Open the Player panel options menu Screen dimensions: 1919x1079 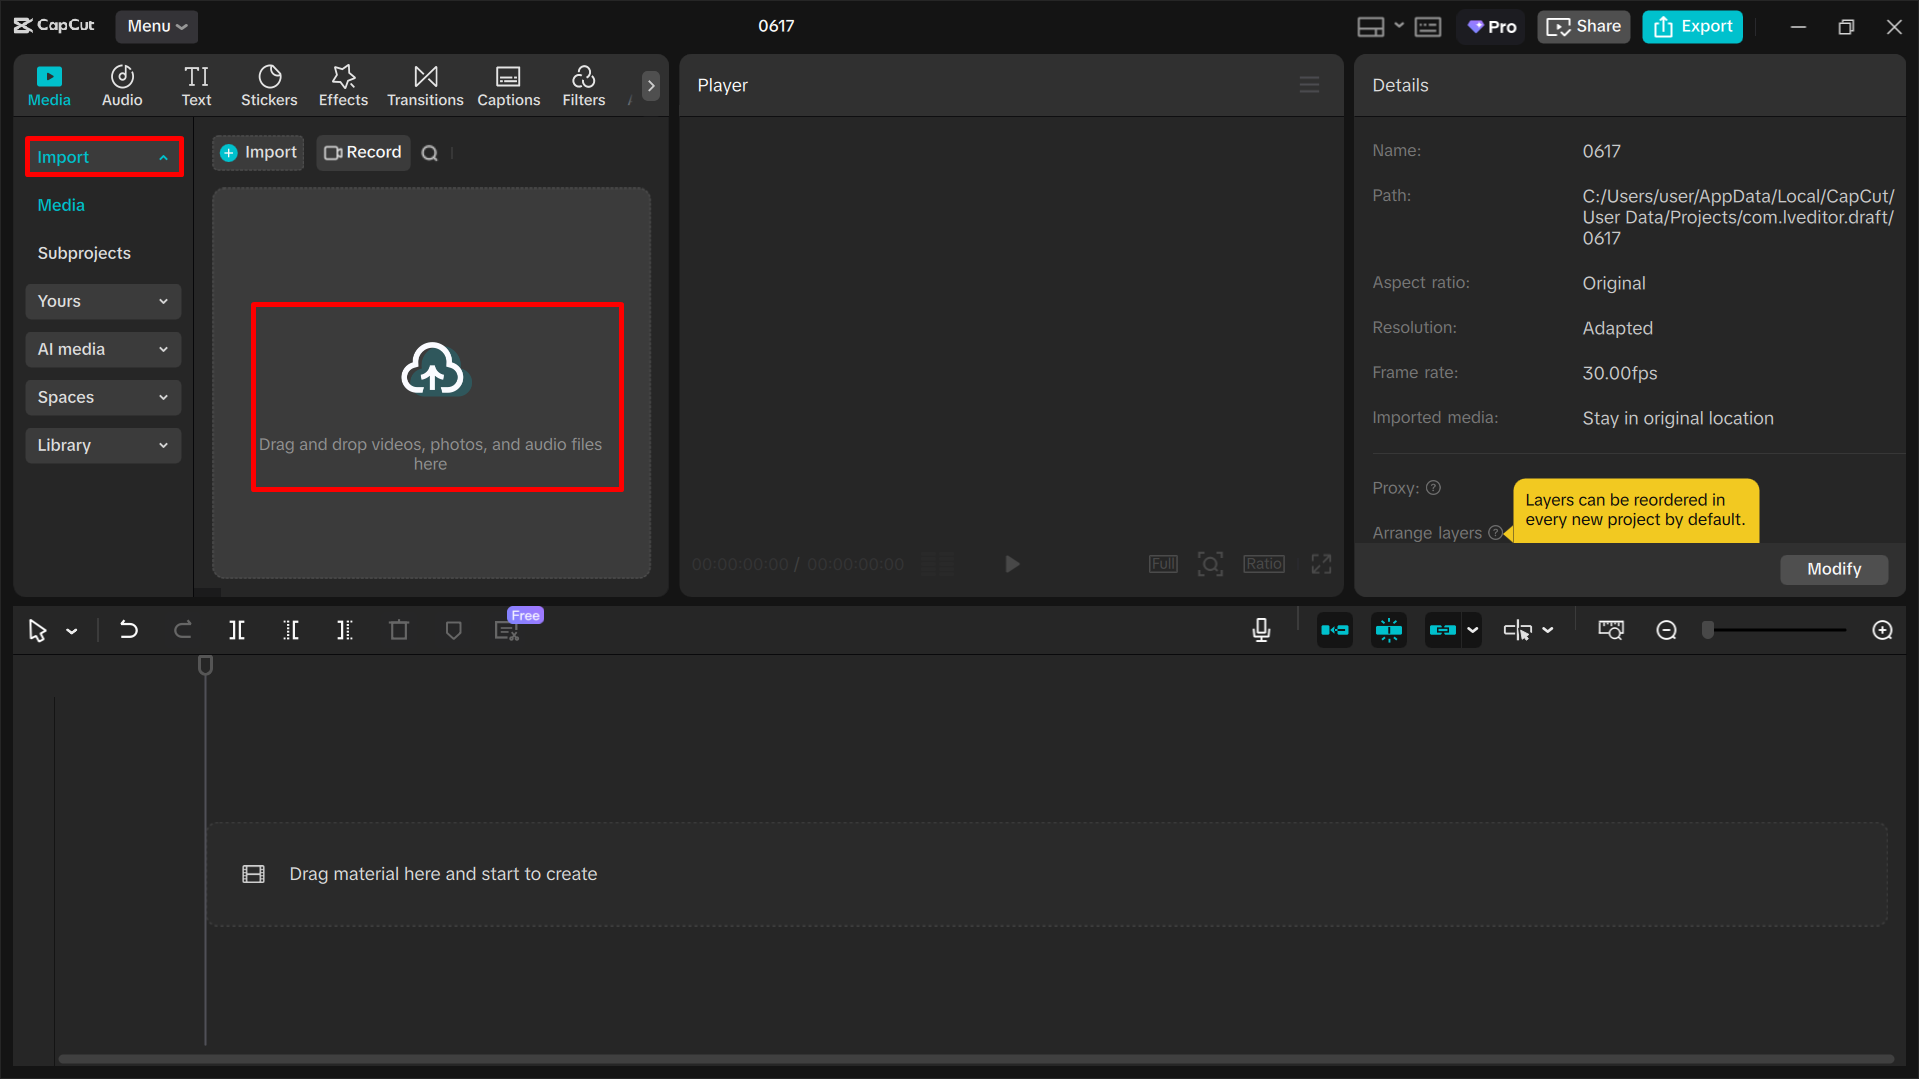coord(1309,85)
